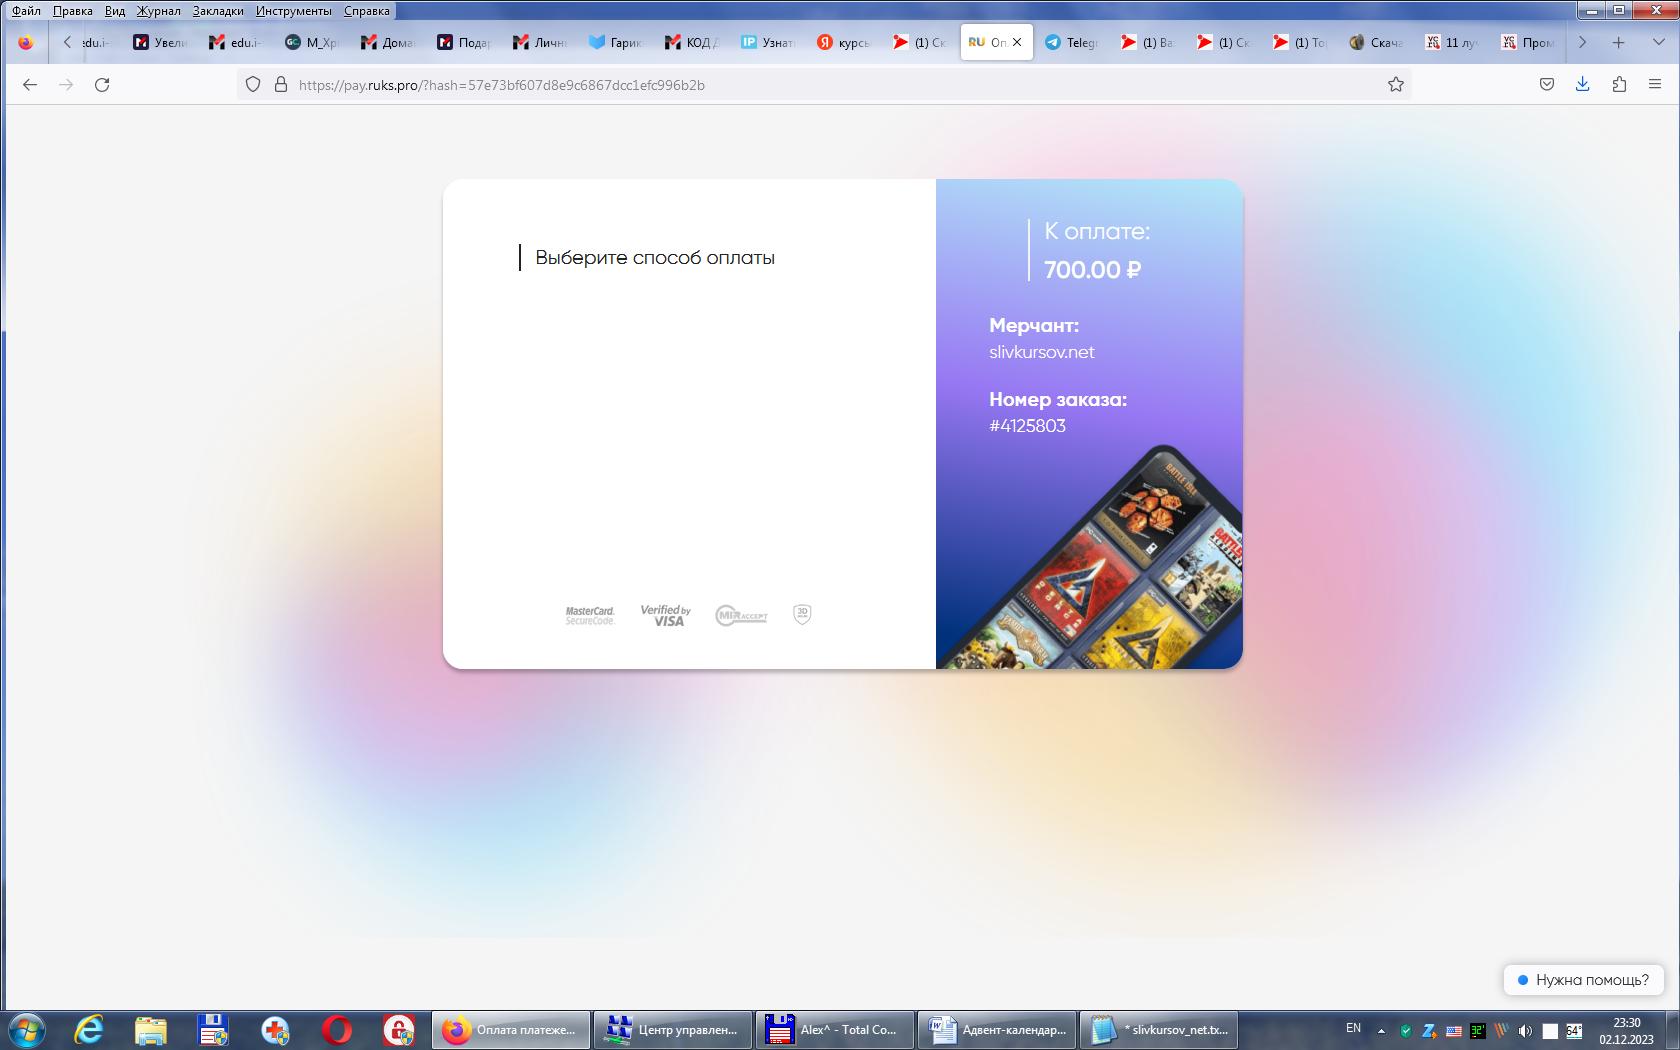The width and height of the screenshot is (1680, 1050).
Task: Reload the current payment page
Action: tap(102, 85)
